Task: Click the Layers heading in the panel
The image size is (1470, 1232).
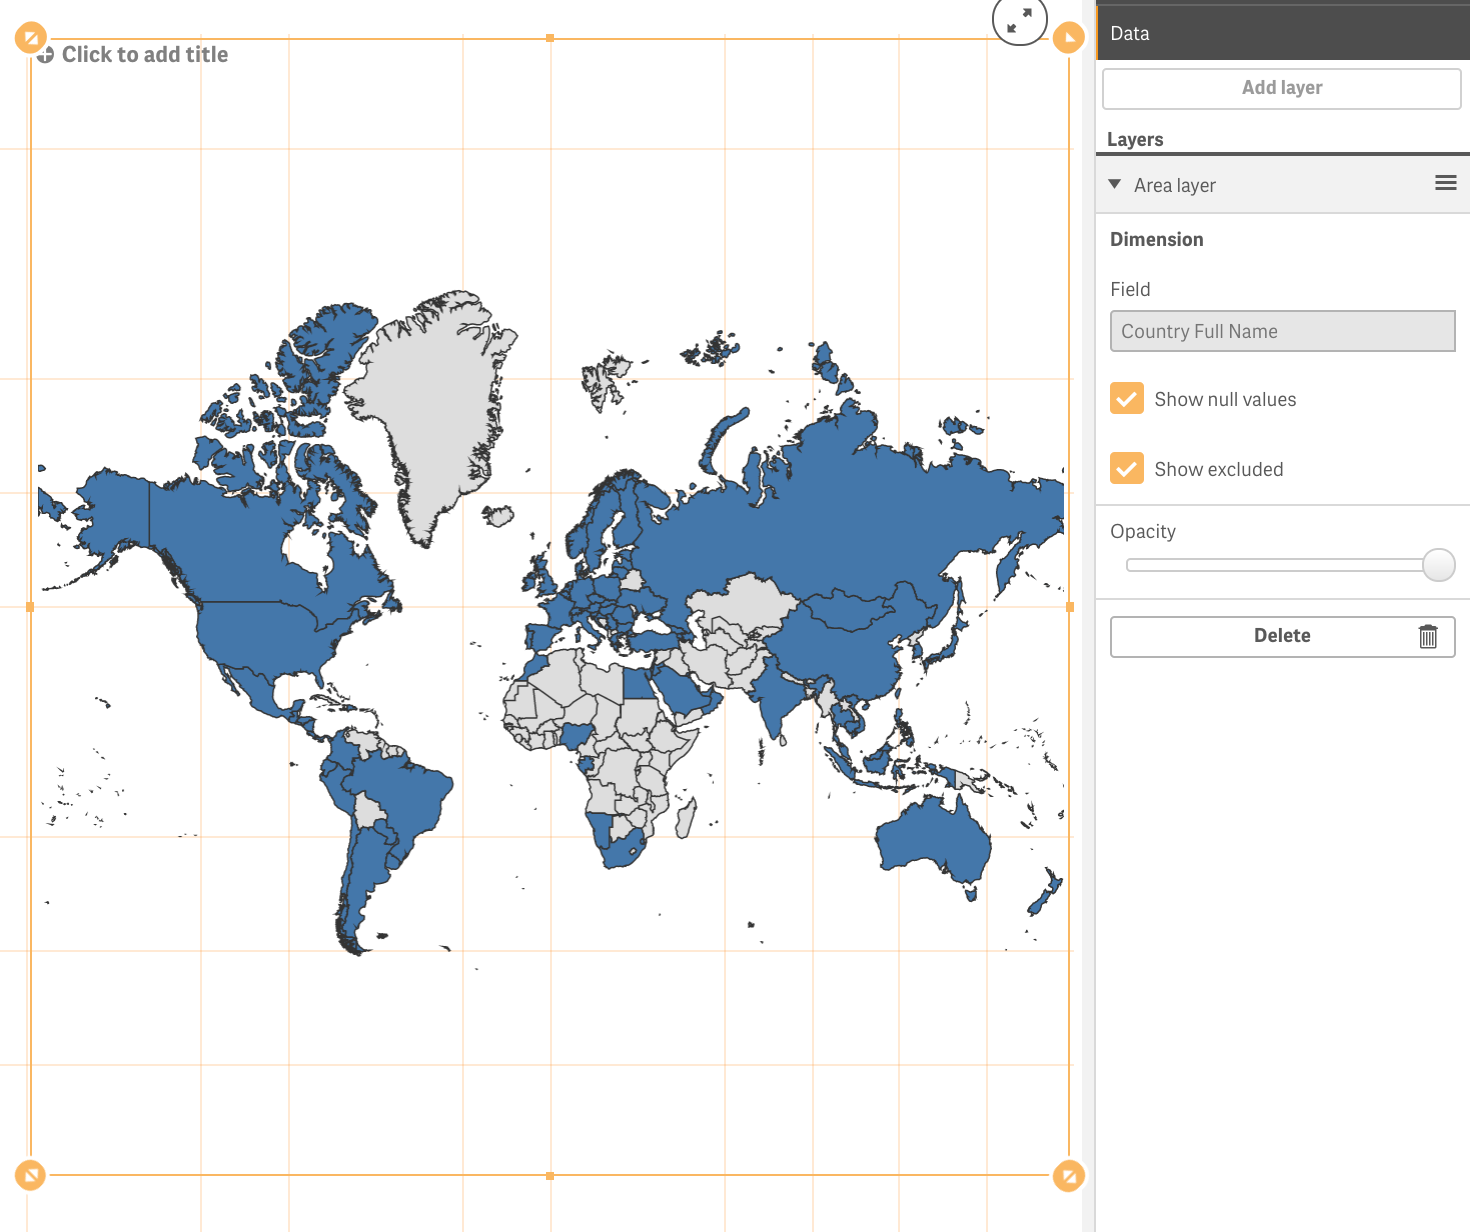Action: click(x=1135, y=139)
